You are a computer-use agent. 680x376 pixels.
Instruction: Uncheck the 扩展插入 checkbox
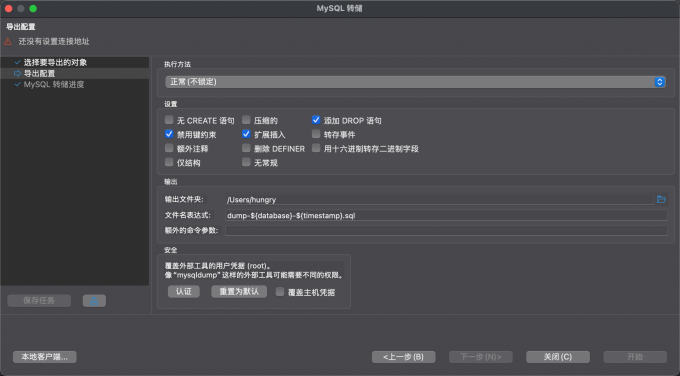click(x=246, y=134)
